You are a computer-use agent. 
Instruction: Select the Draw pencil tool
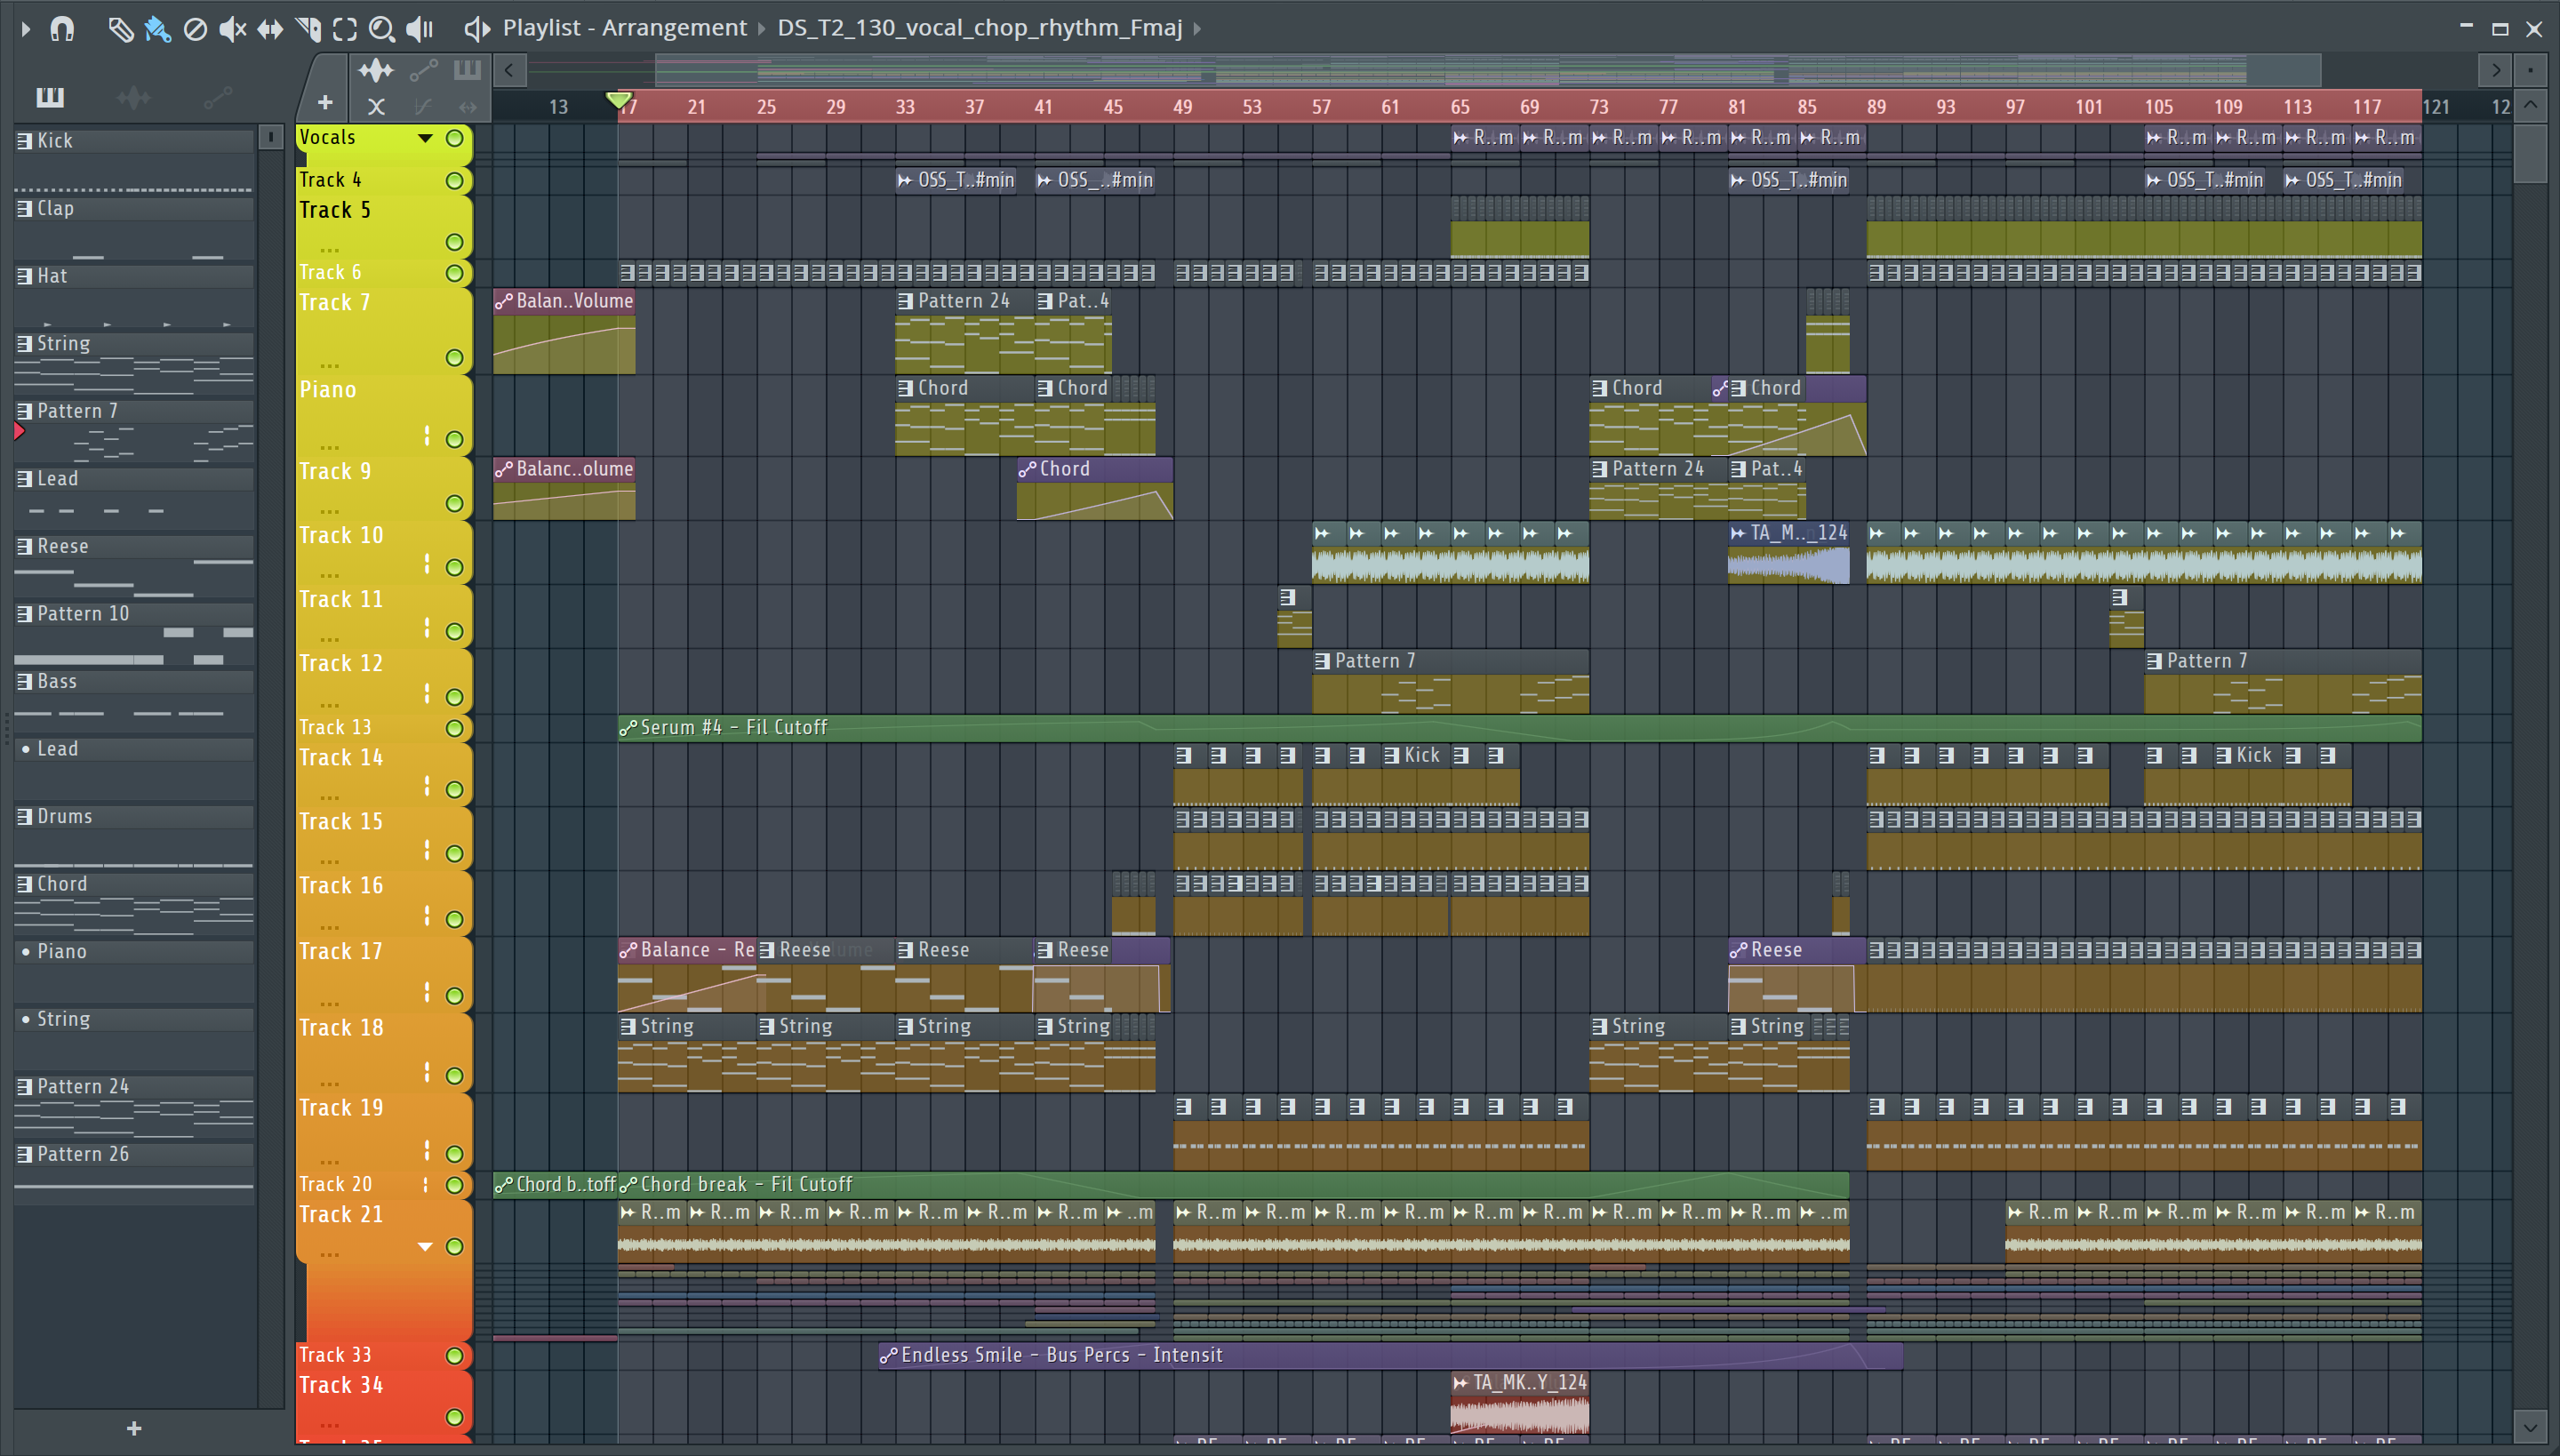(120, 29)
